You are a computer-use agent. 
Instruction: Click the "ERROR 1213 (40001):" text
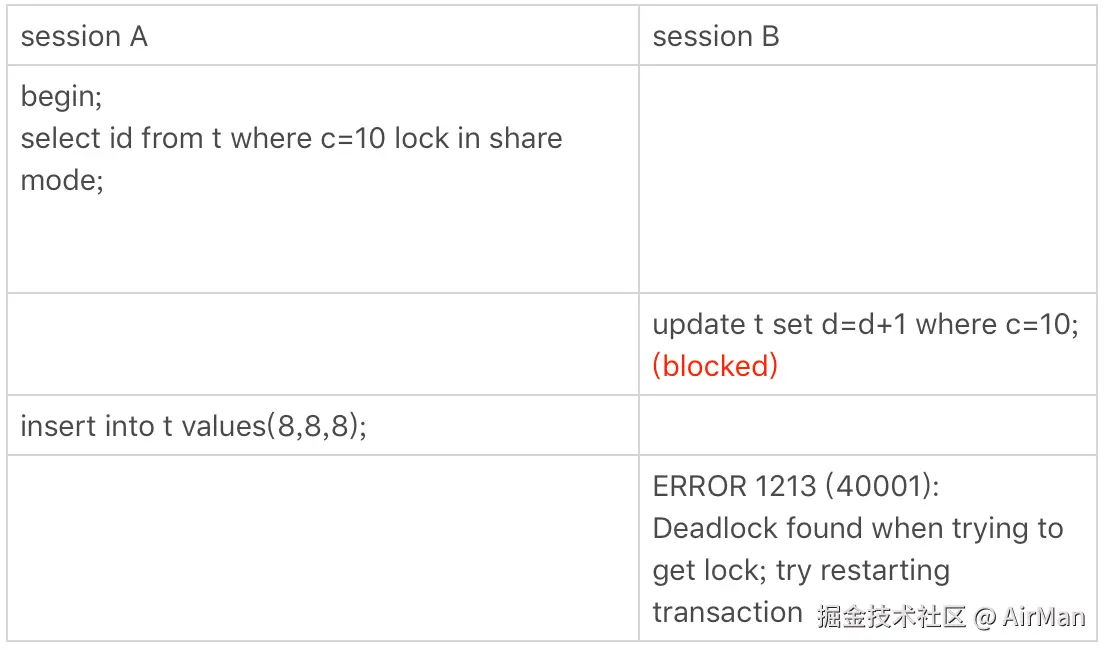click(796, 486)
